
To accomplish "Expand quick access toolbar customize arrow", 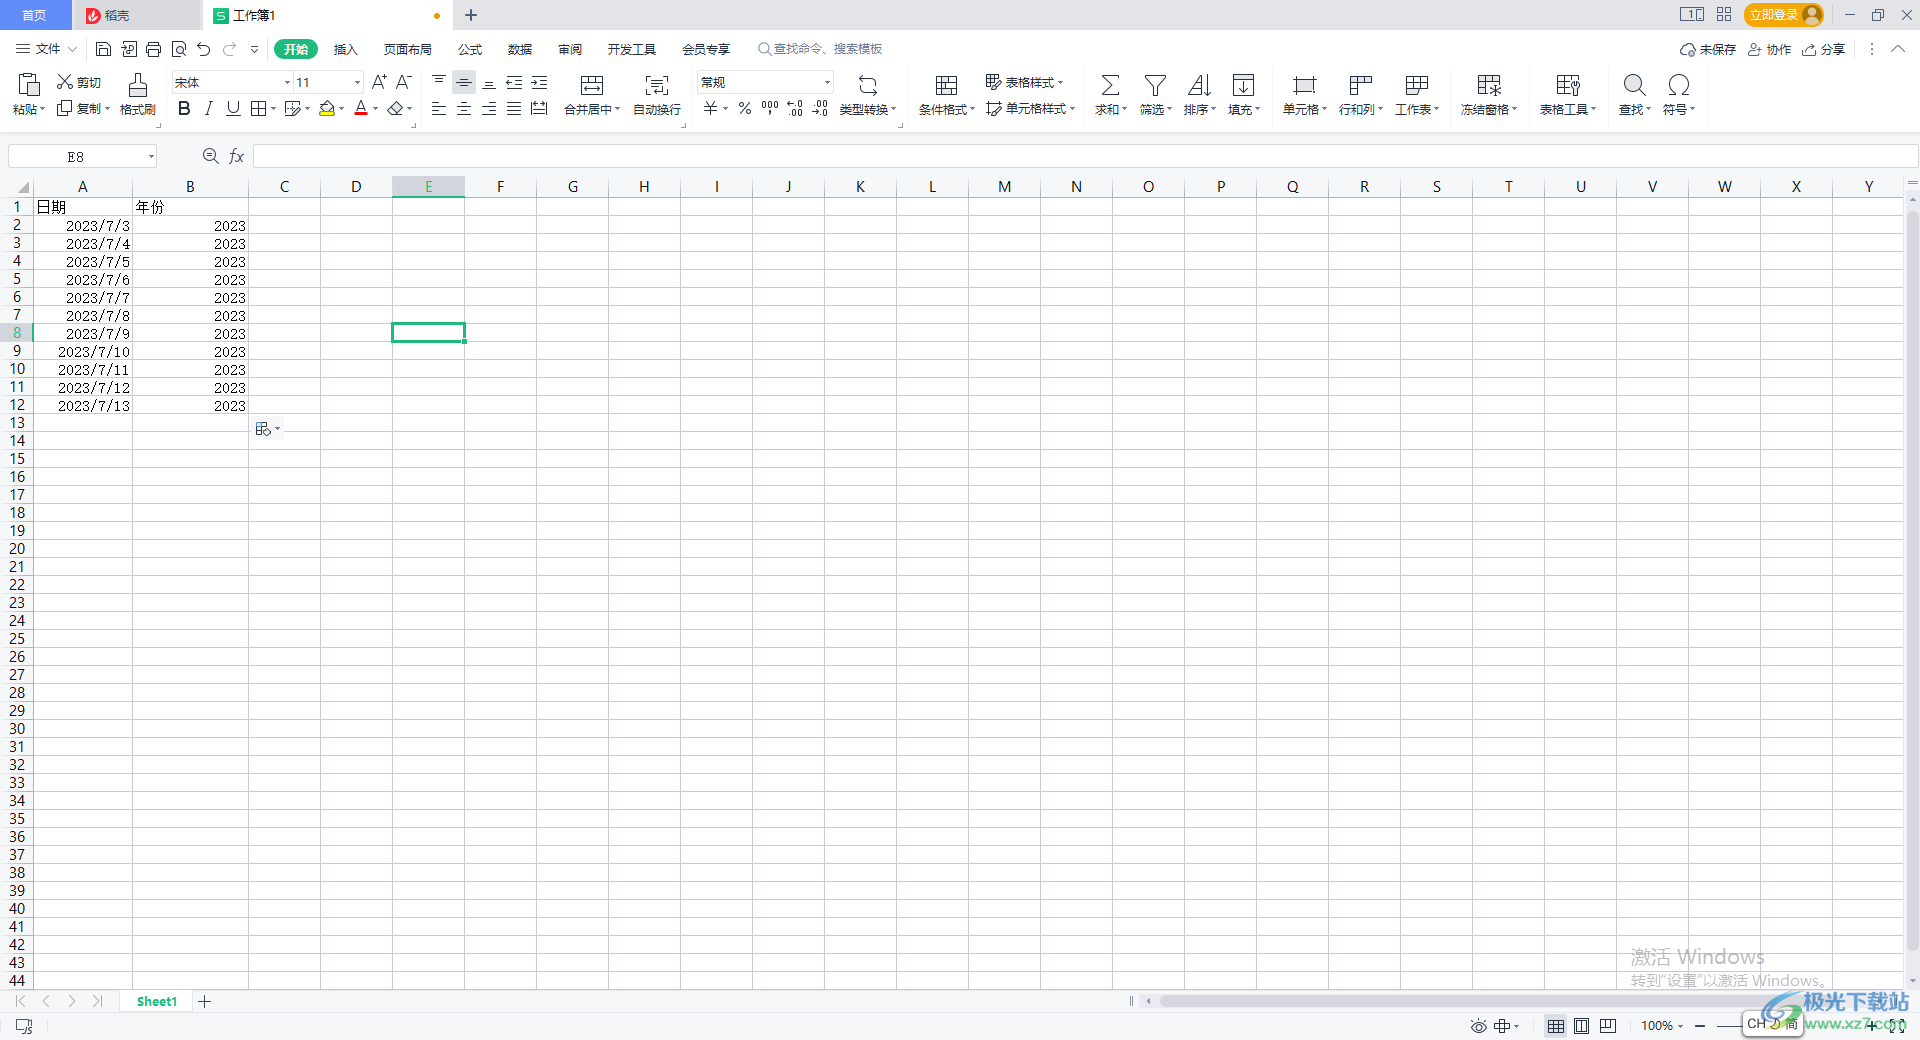I will click(x=254, y=49).
